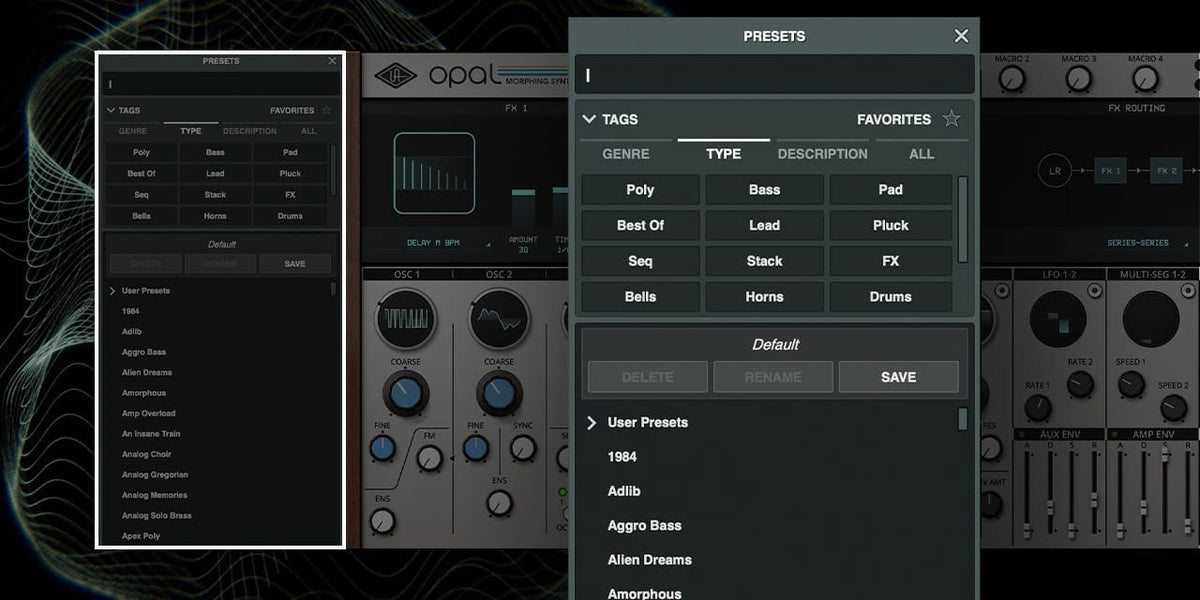1200x600 pixels.
Task: Toggle the Best Of tag in enlarged panel
Action: pyautogui.click(x=640, y=225)
